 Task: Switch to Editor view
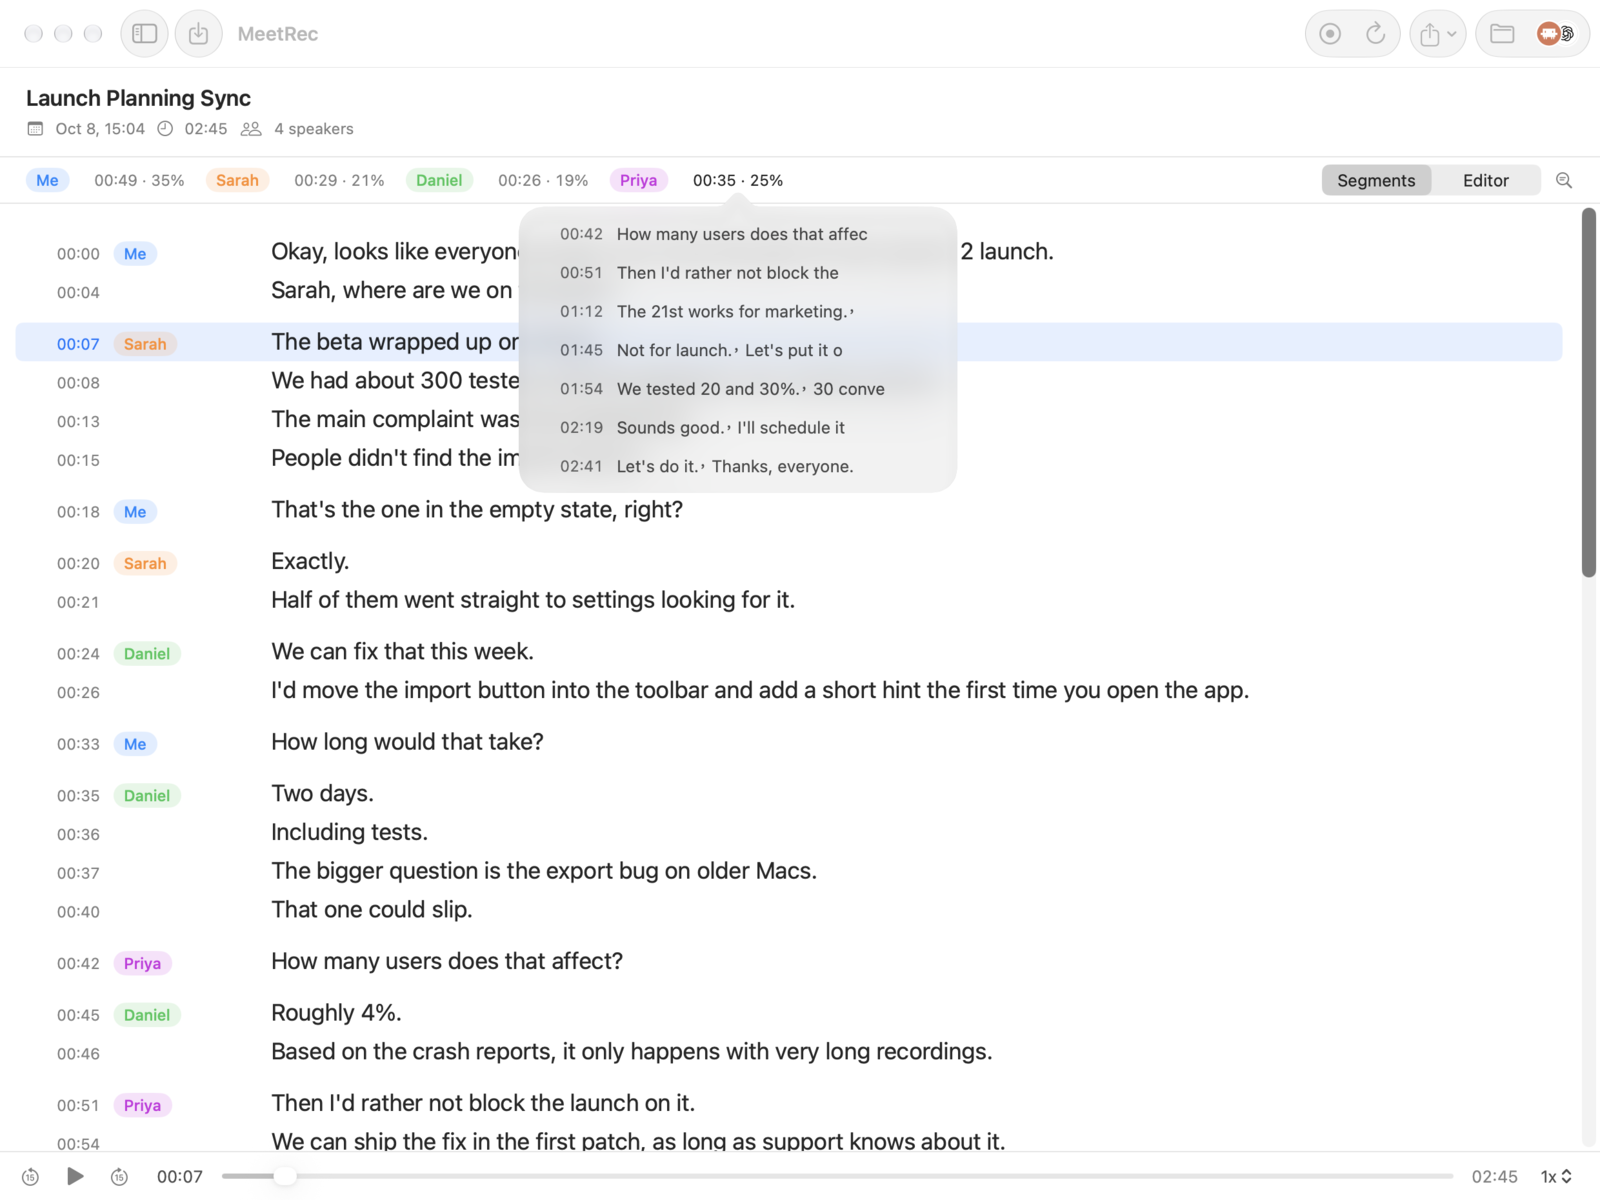pyautogui.click(x=1486, y=180)
